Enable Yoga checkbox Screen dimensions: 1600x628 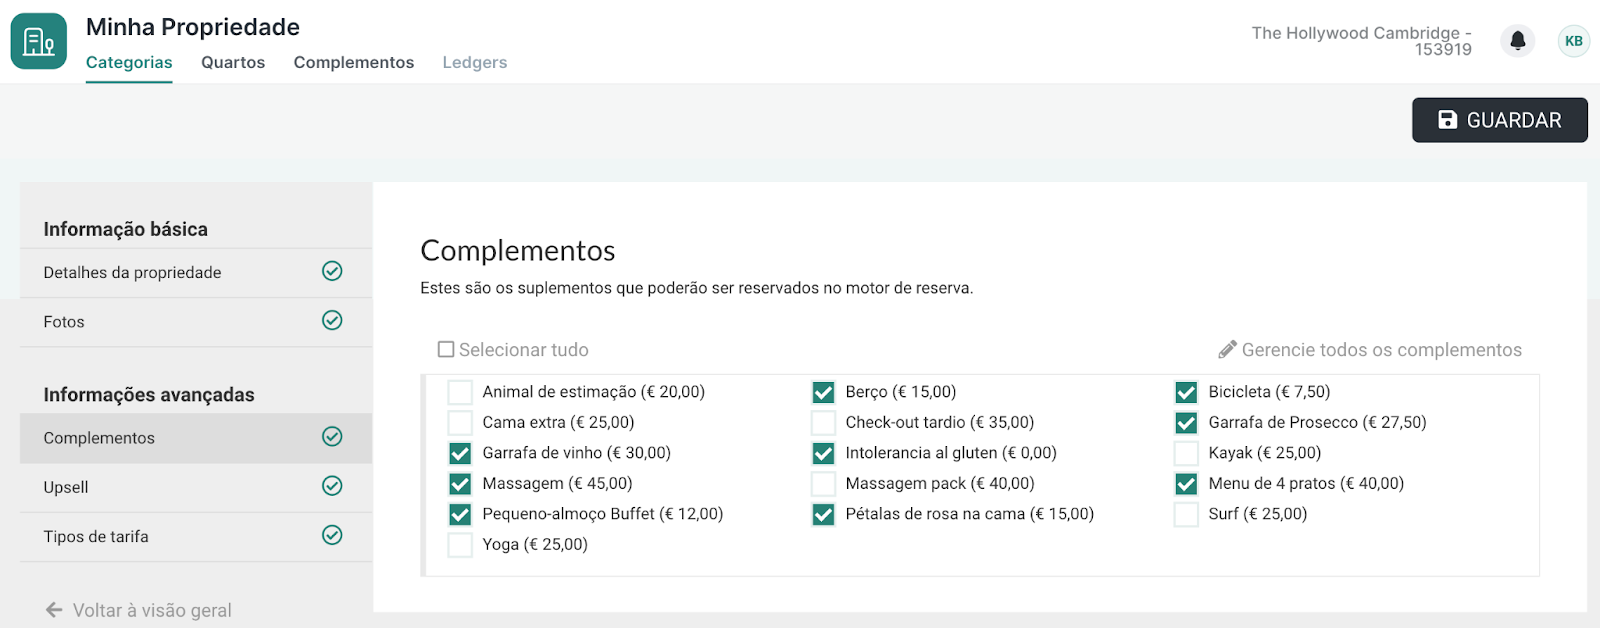pos(460,545)
